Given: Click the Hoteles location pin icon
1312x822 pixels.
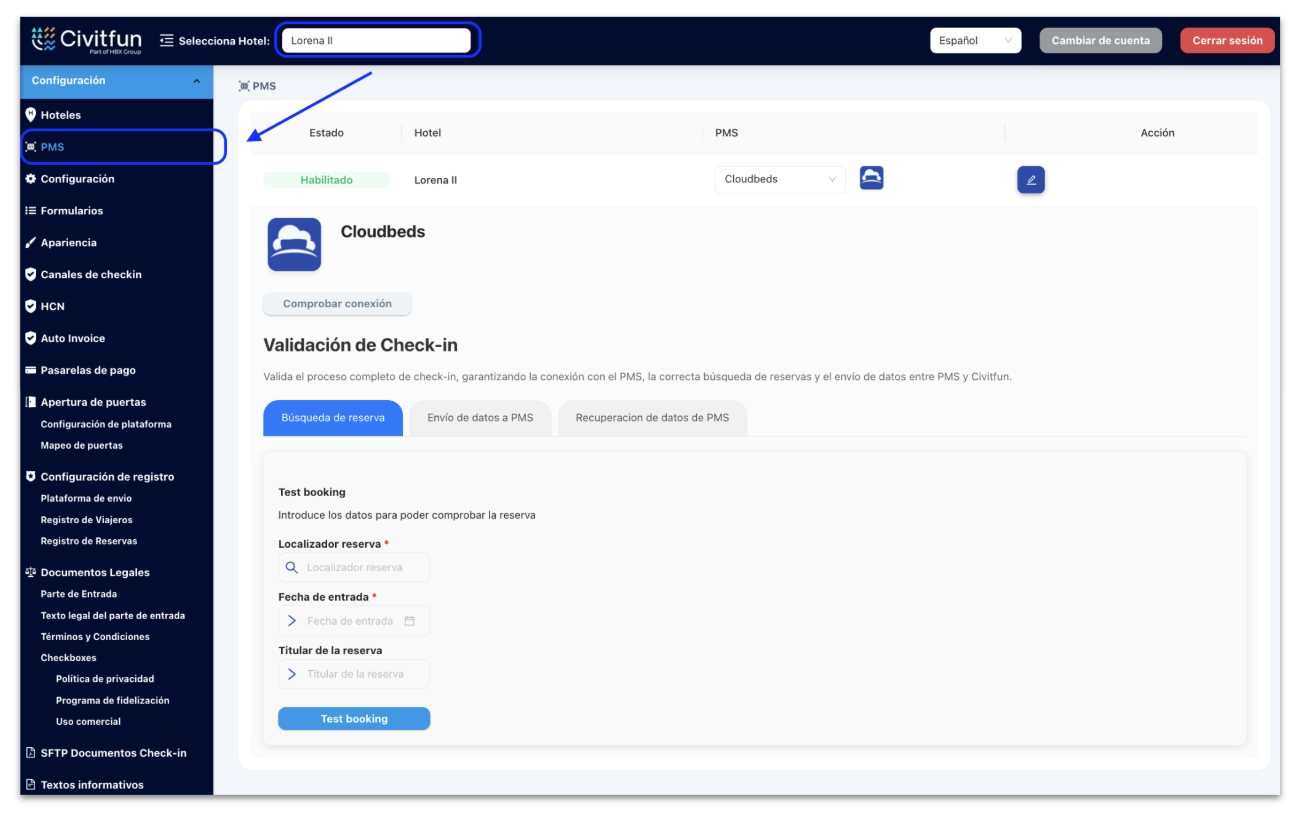Looking at the screenshot, I should point(33,114).
